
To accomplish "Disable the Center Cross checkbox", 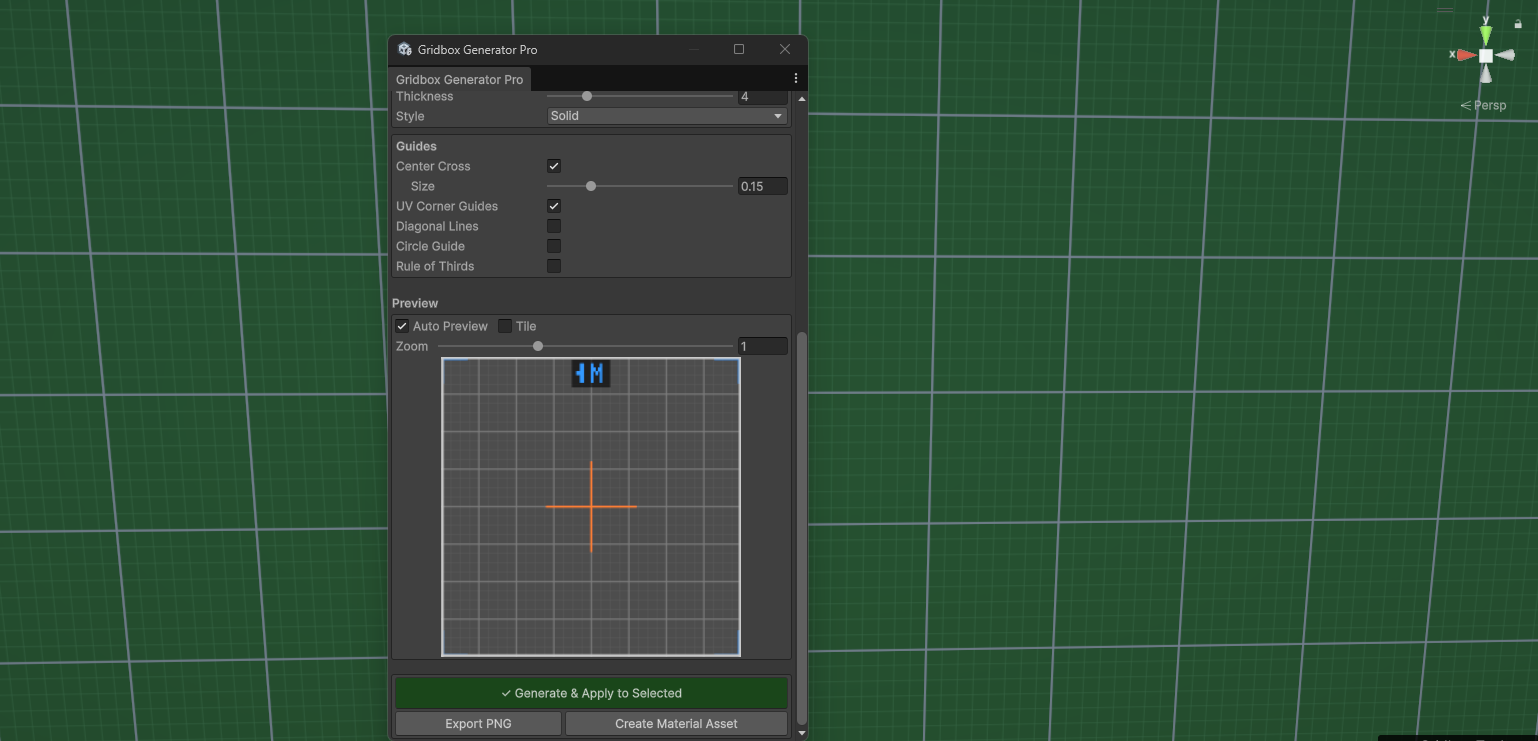I will pos(554,166).
